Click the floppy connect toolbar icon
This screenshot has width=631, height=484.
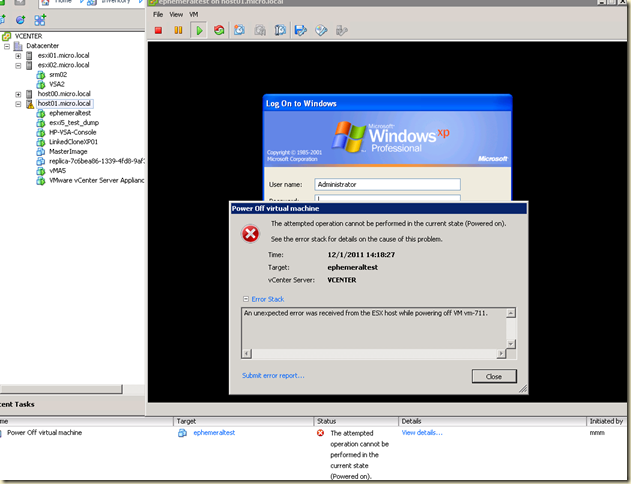[x=301, y=30]
